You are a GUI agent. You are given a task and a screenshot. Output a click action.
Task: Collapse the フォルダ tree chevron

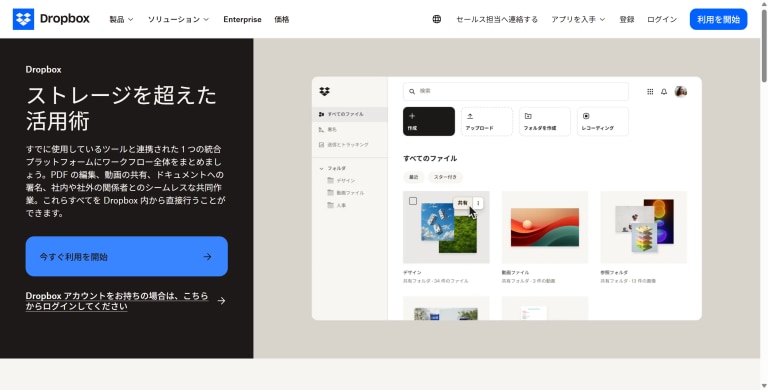coord(321,169)
